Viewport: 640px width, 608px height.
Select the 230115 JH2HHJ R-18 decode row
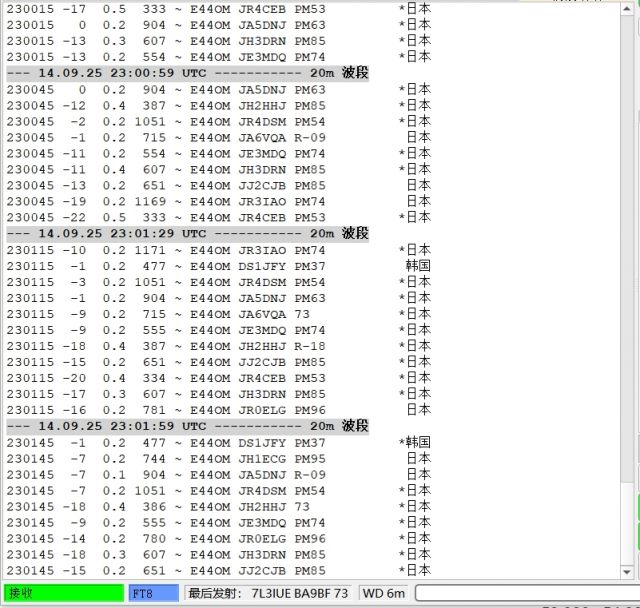[218, 346]
